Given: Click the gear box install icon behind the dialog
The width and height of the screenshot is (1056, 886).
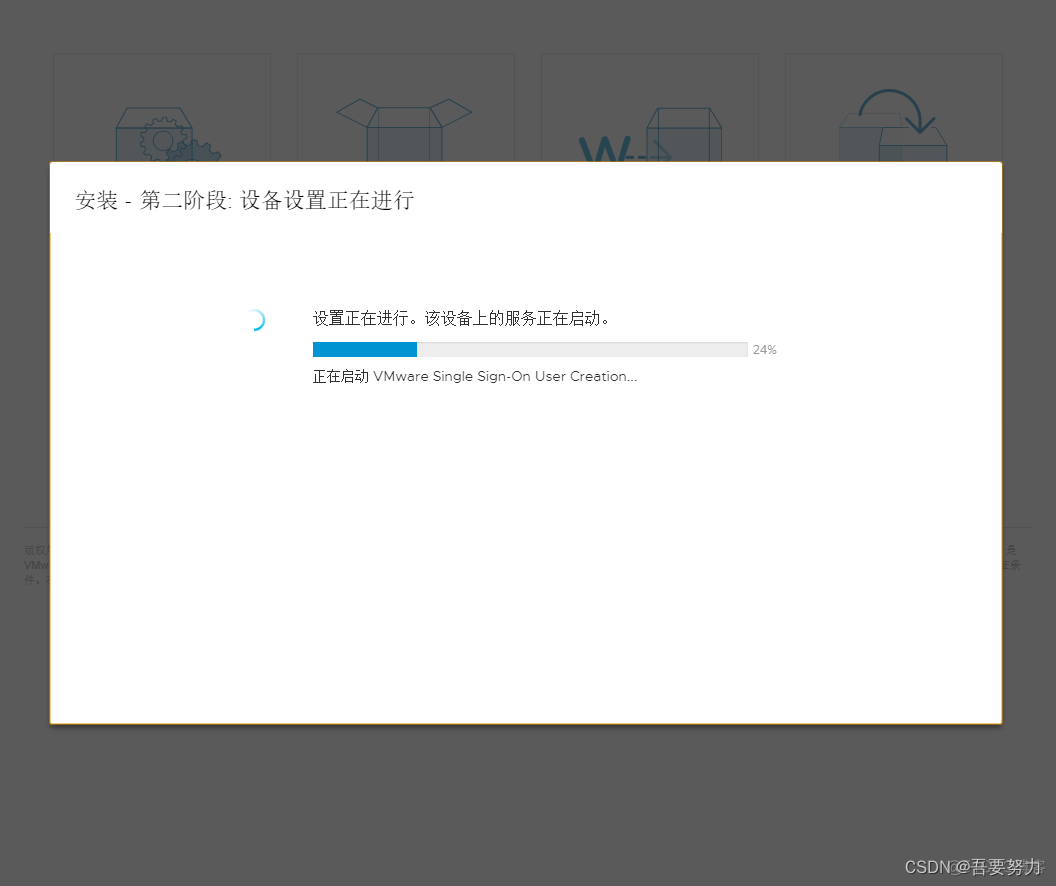Looking at the screenshot, I should click(168, 135).
